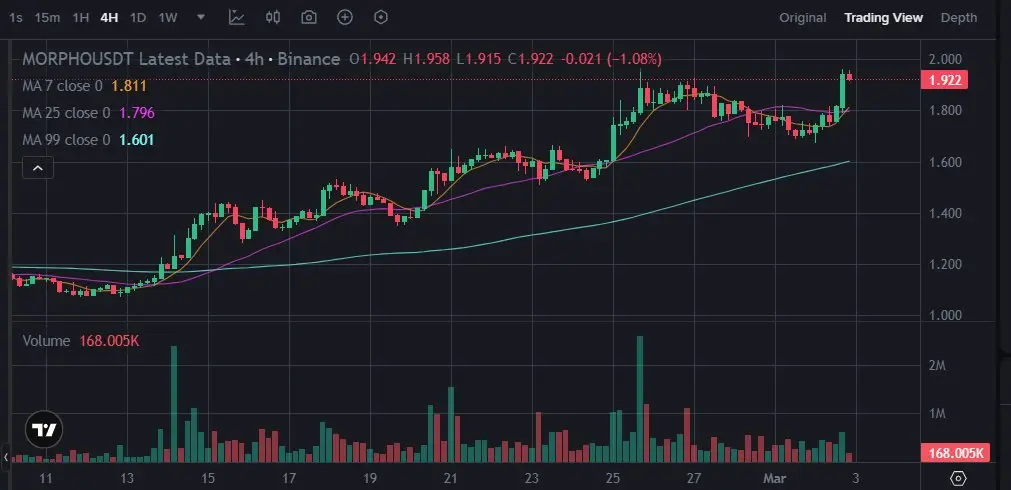The image size is (1011, 490).
Task: Collapse the indicator legend chevron
Action: pyautogui.click(x=37, y=169)
